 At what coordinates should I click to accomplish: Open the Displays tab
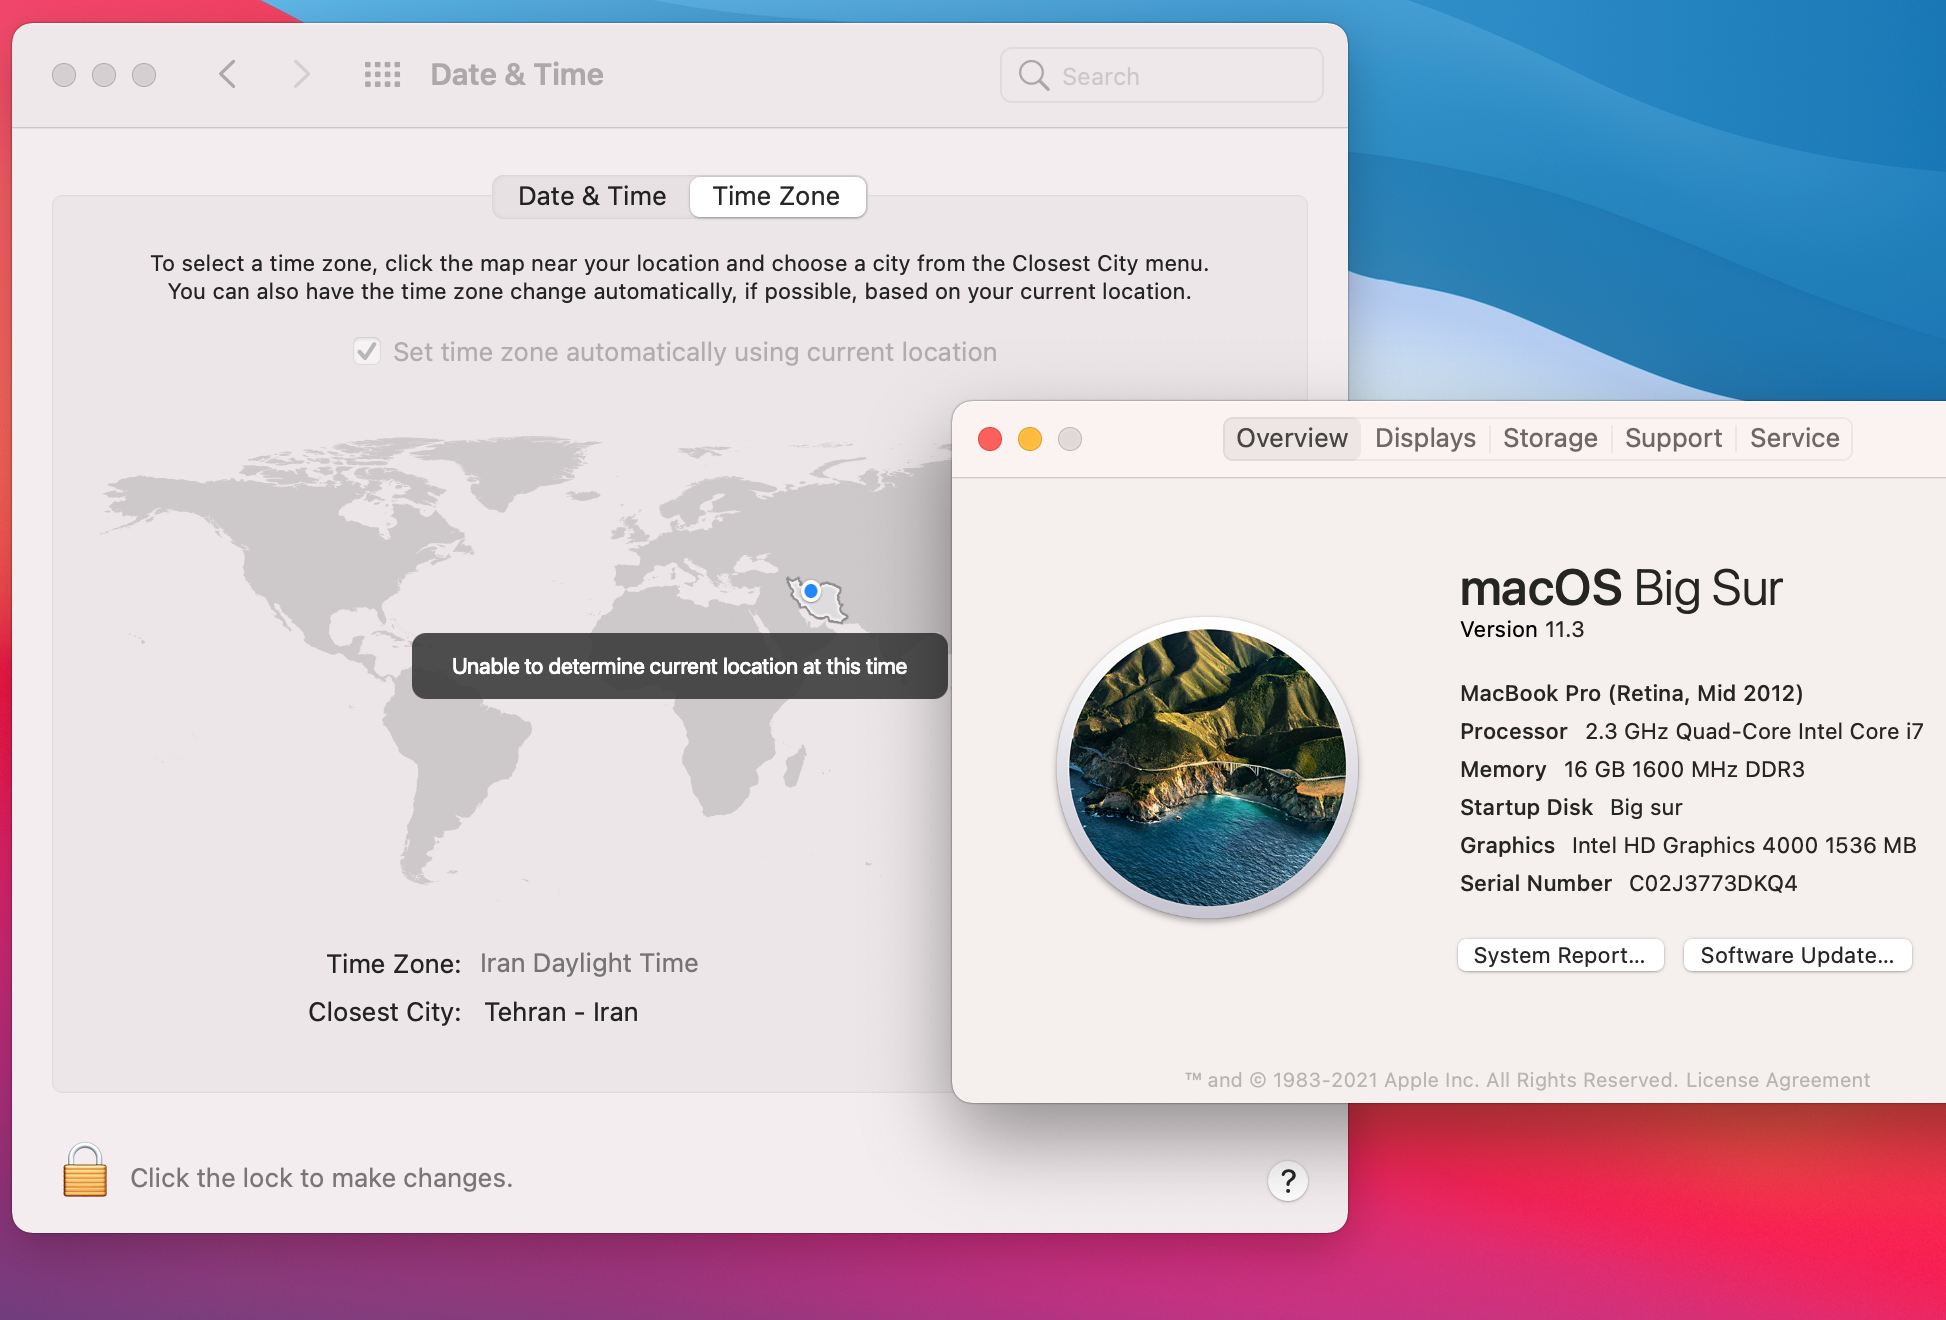pos(1425,439)
